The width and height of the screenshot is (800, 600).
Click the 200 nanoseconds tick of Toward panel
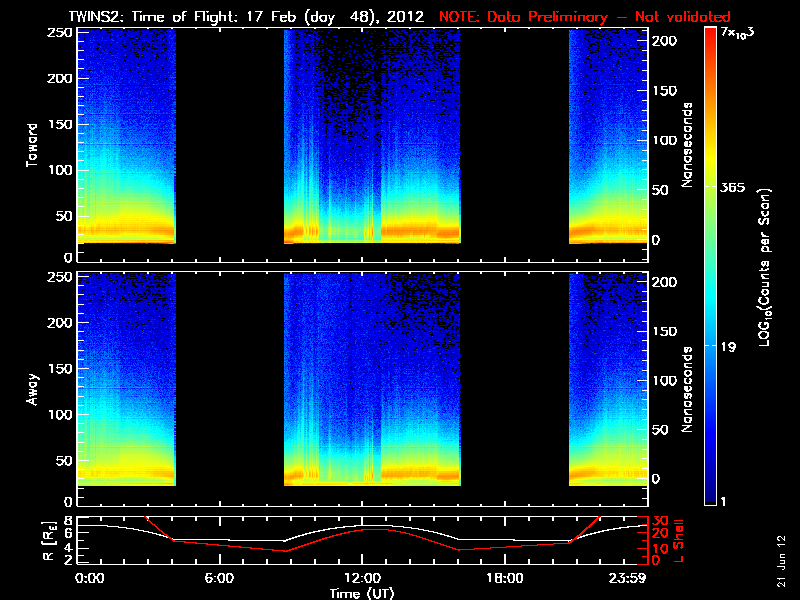[x=665, y=41]
